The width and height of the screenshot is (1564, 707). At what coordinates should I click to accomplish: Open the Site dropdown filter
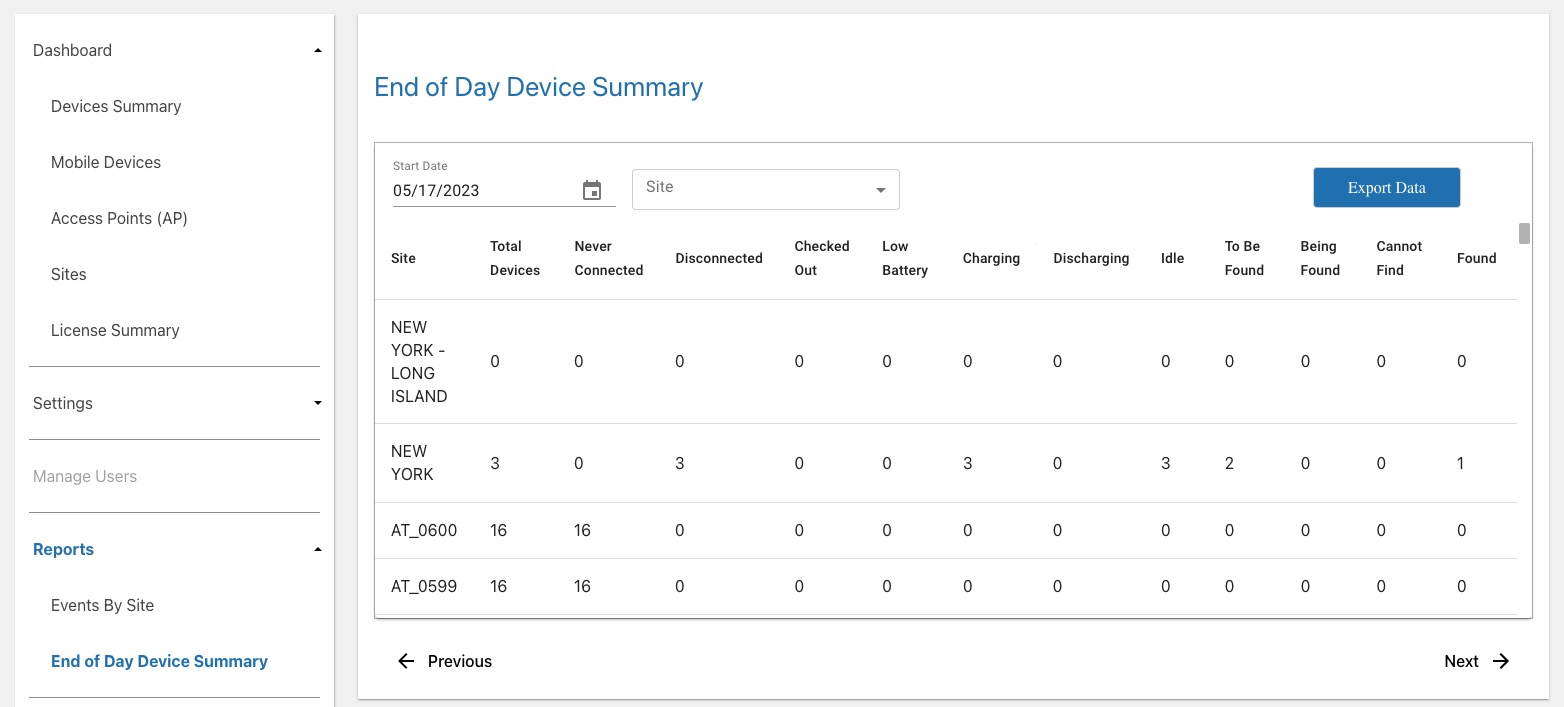coord(765,189)
